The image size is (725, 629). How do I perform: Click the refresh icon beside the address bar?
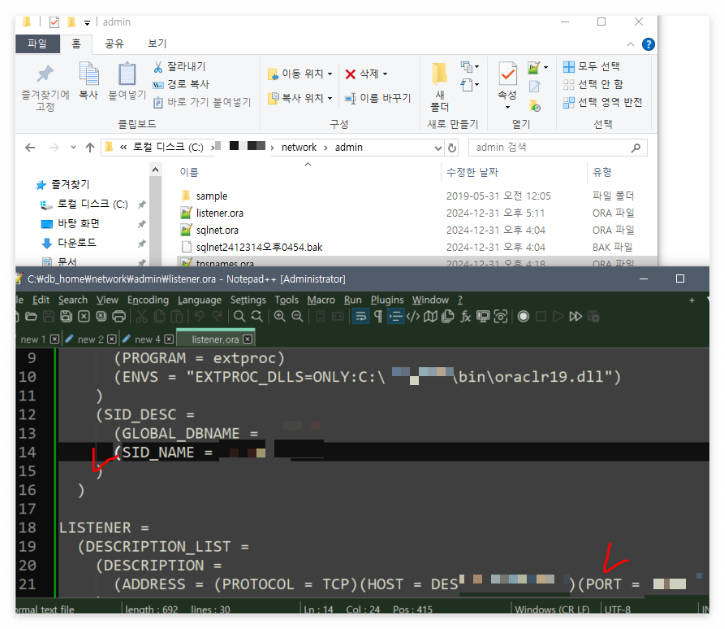pyautogui.click(x=452, y=148)
